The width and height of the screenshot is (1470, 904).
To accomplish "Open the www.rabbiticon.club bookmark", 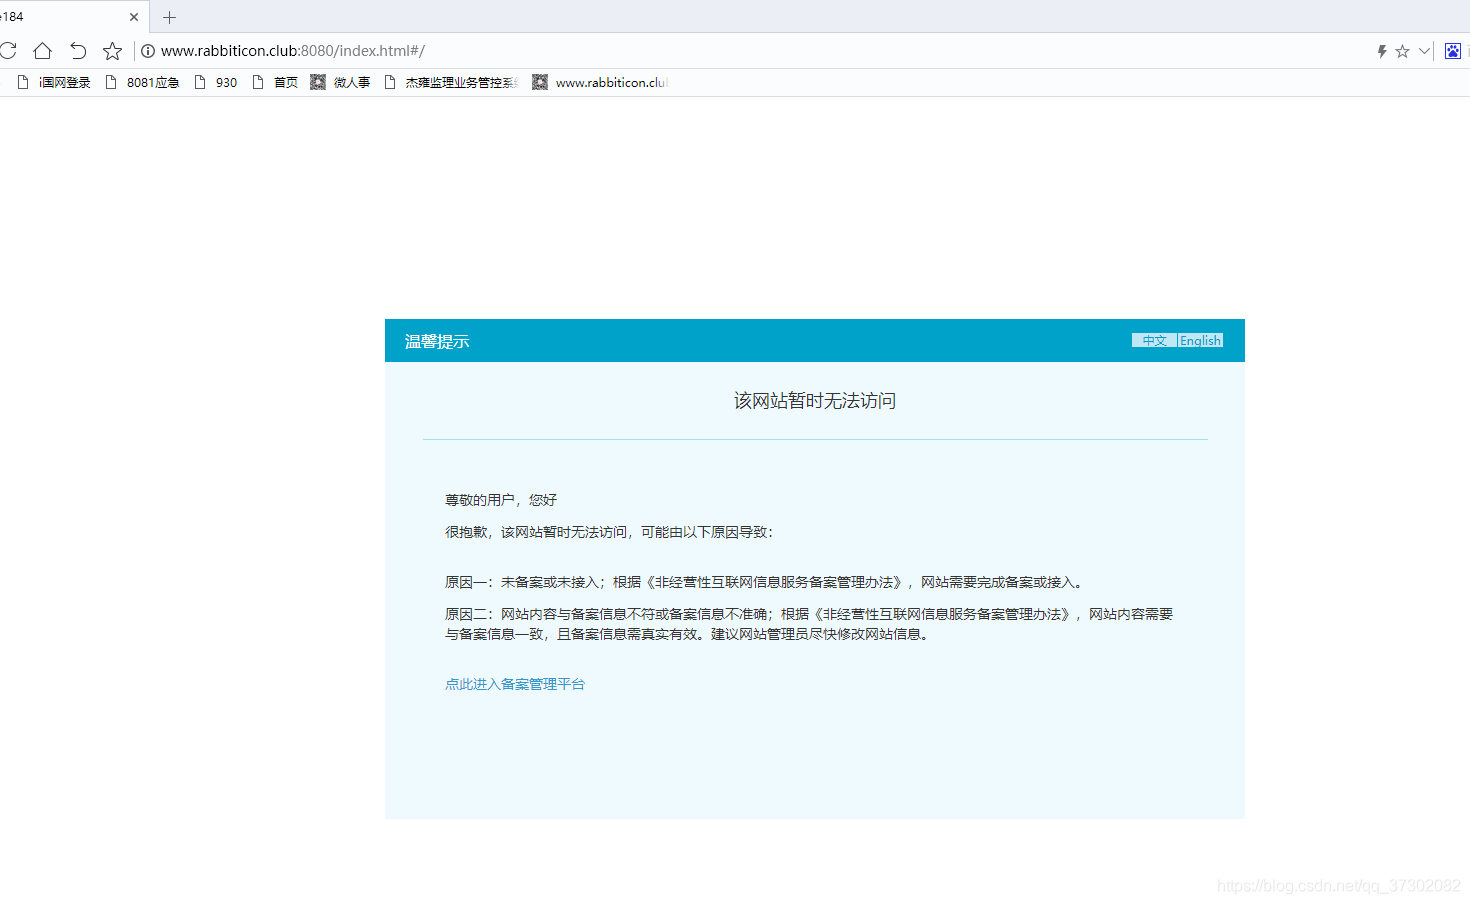I will (600, 82).
